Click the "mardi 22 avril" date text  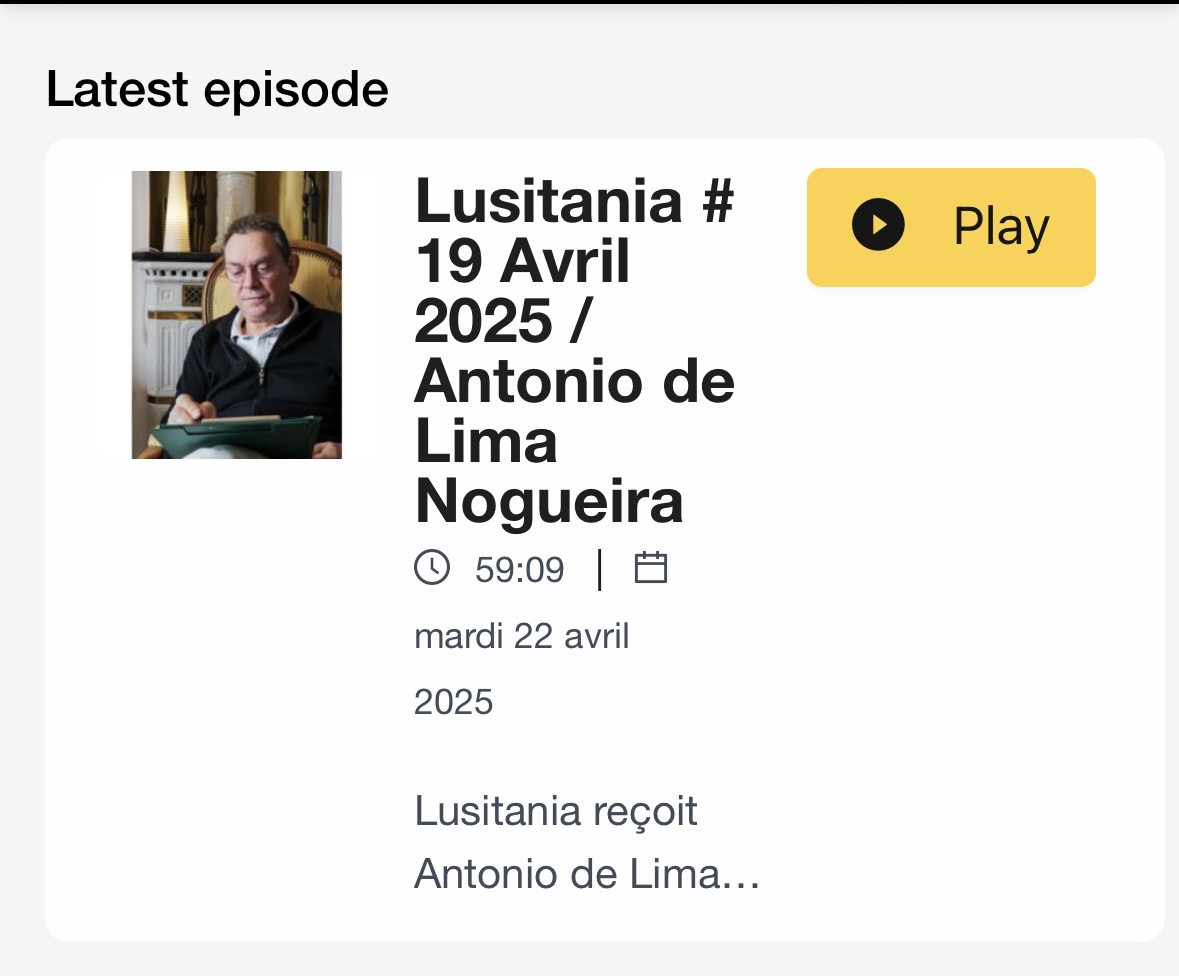[521, 636]
